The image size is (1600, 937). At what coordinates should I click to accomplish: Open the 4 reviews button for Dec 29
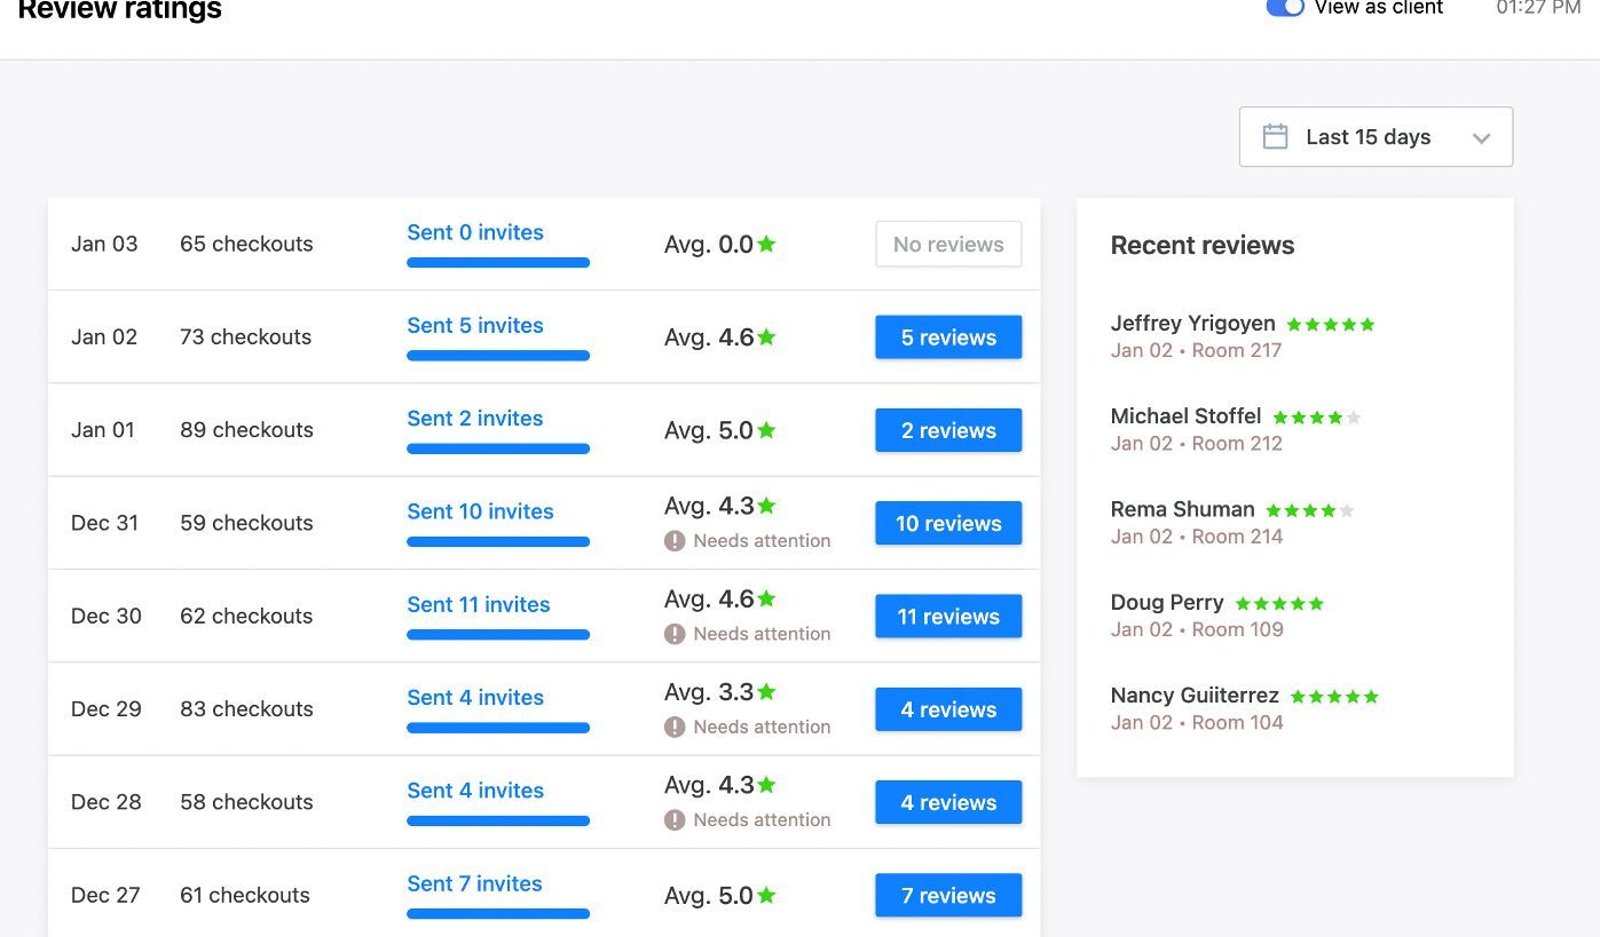948,709
